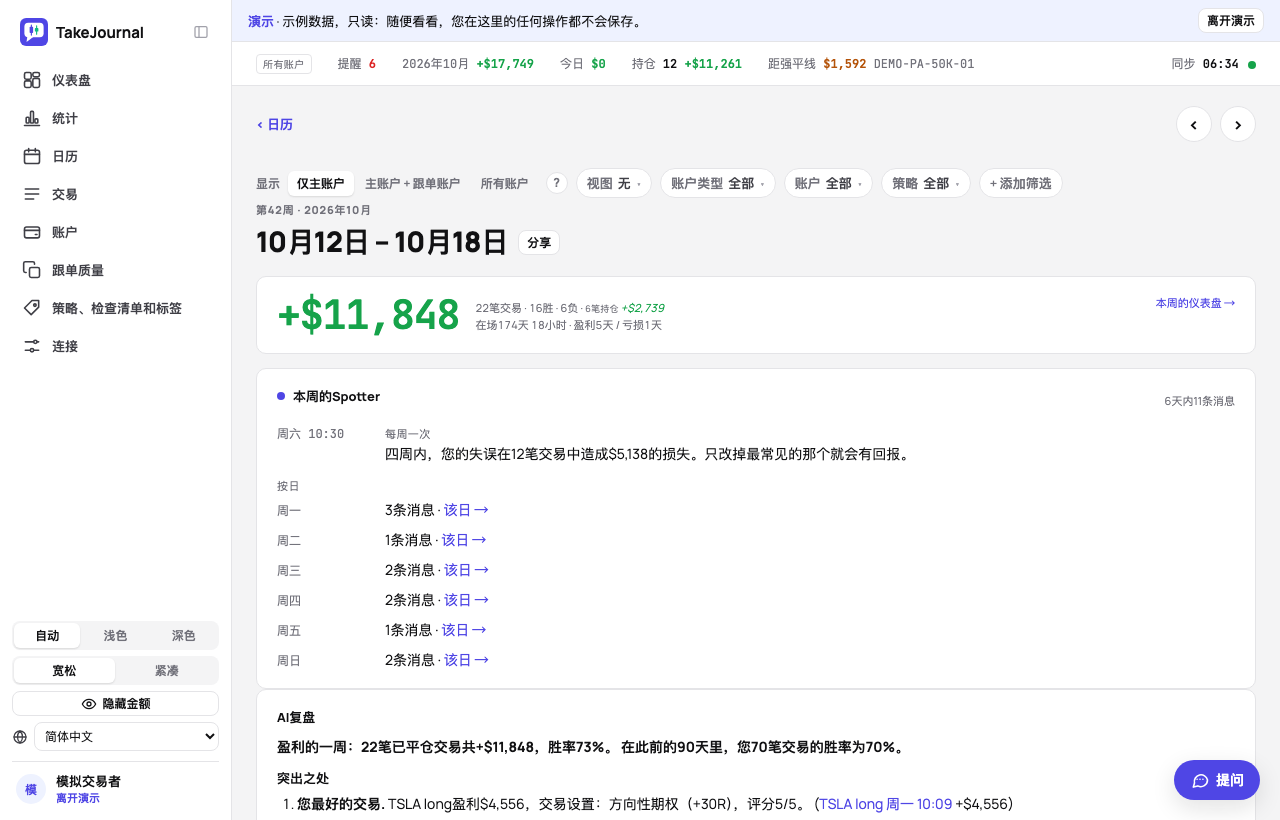Select 宽松 density option

point(64,670)
